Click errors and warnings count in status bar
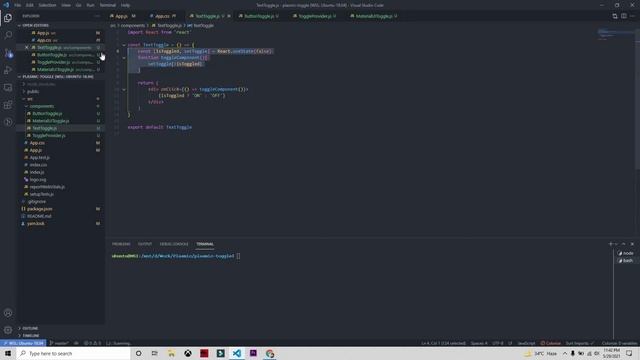 [92, 343]
